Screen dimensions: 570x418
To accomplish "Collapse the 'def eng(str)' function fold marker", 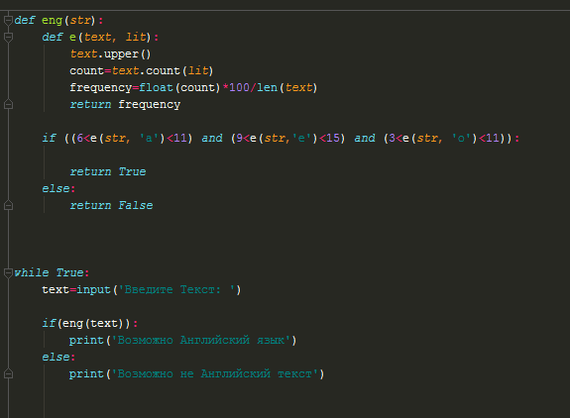I will coord(8,20).
